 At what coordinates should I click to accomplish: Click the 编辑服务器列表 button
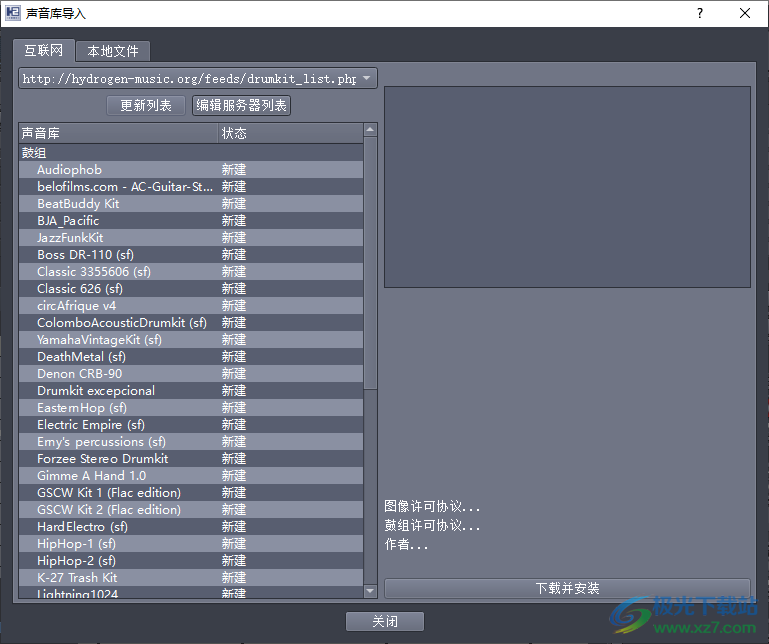(x=241, y=105)
